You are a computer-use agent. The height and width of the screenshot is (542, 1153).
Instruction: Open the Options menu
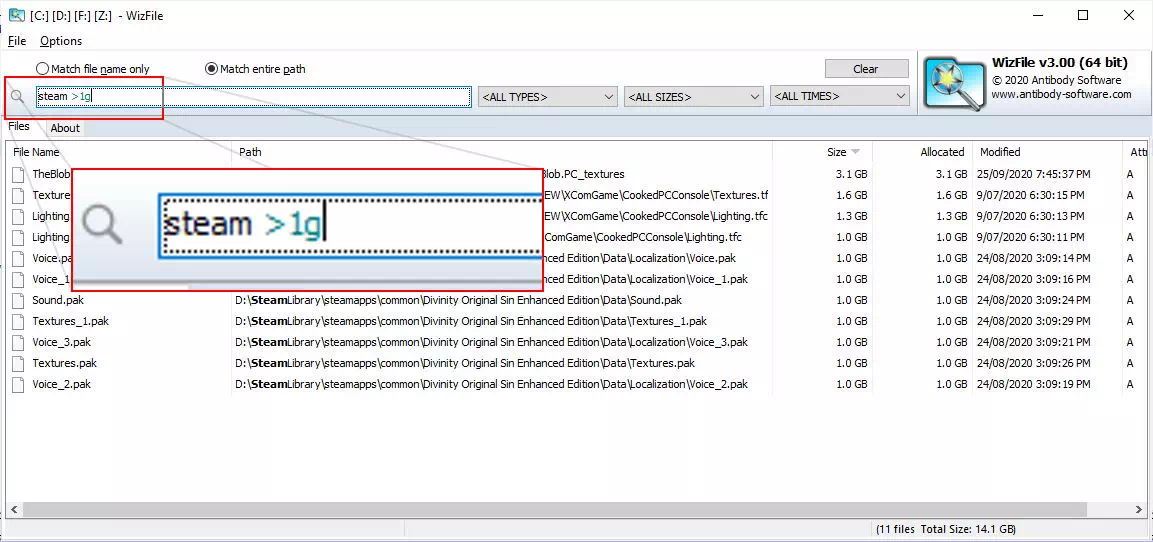tap(61, 41)
